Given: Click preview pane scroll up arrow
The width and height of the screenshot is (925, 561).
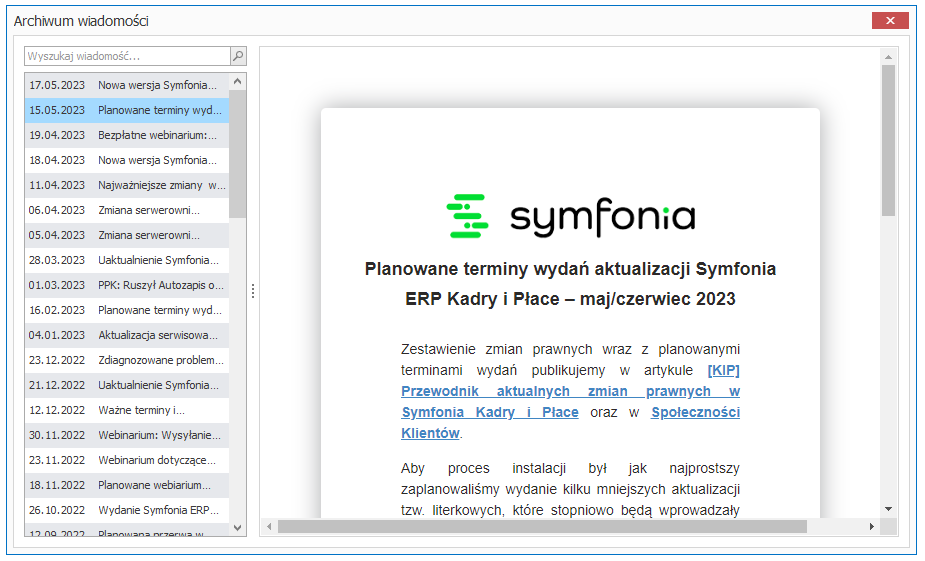Looking at the screenshot, I should 888,57.
